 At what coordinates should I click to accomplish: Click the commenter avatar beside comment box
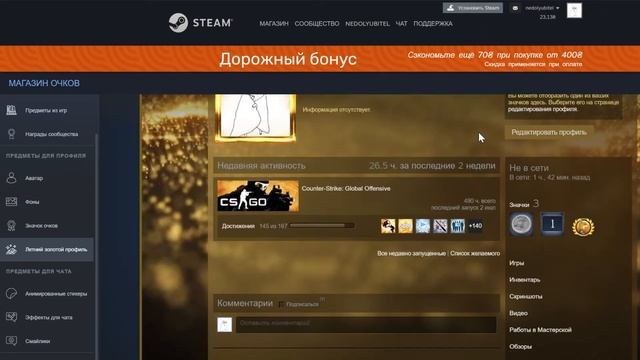pyautogui.click(x=224, y=324)
